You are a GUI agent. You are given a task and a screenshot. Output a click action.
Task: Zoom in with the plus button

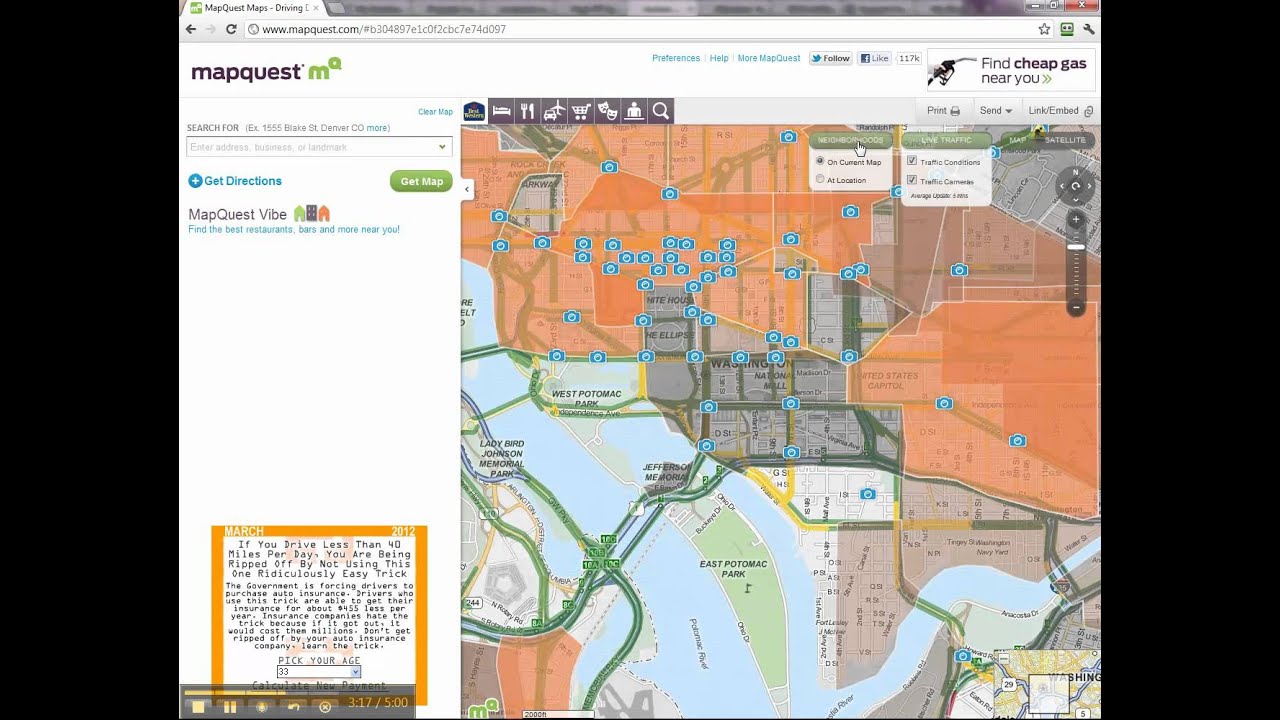pyautogui.click(x=1076, y=219)
